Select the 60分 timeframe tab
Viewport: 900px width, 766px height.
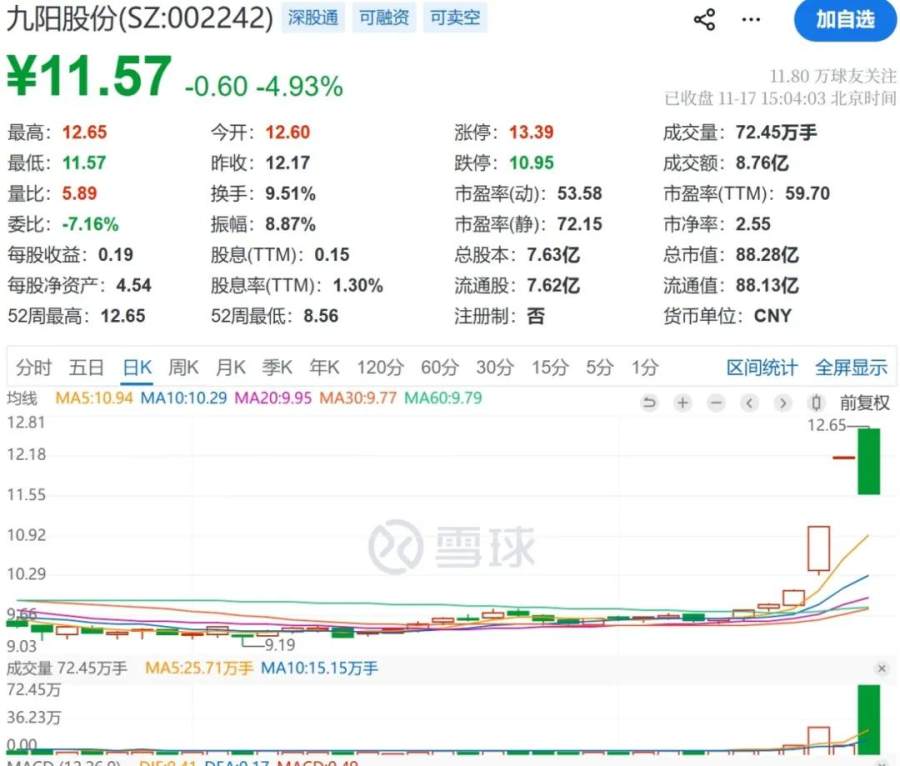(x=439, y=367)
